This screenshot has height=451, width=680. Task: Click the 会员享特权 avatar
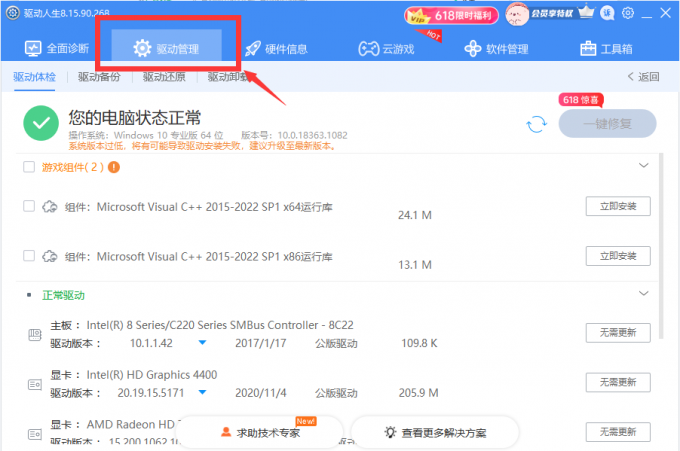pyautogui.click(x=517, y=14)
